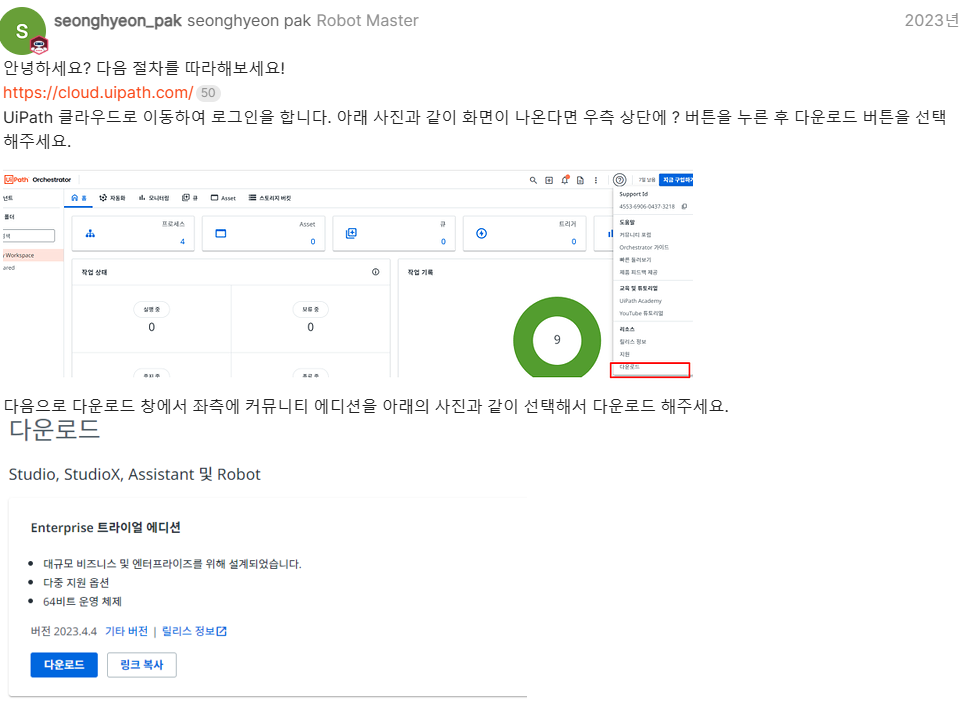Click the blue 다운로드 button under Enterprise edition
The image size is (962, 702).
click(x=64, y=665)
